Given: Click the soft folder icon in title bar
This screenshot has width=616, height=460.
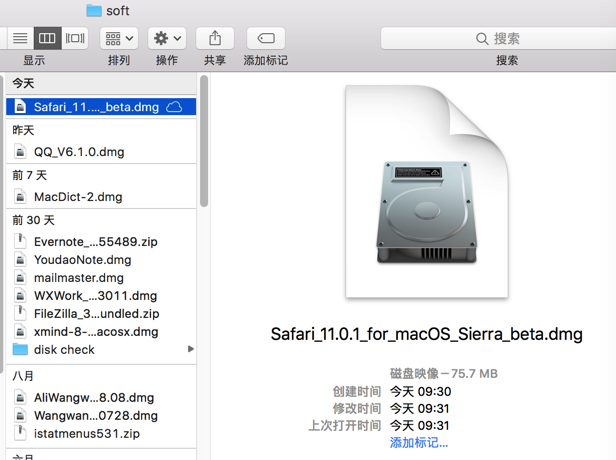Looking at the screenshot, I should click(x=94, y=10).
